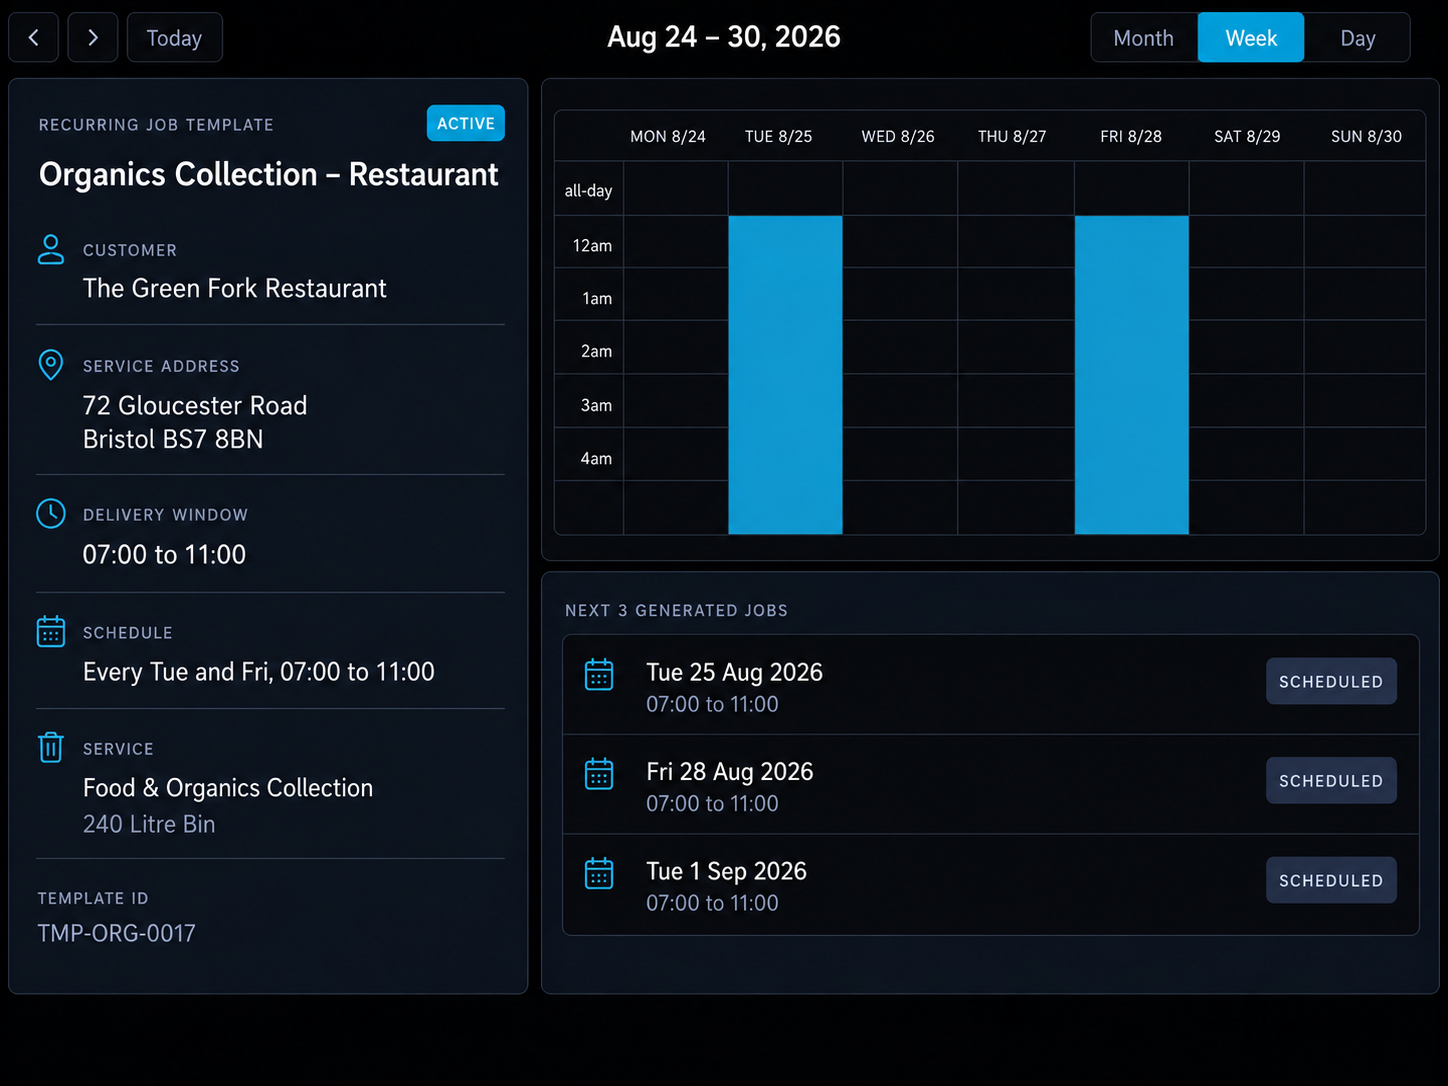
Task: Click 'Food & Organics Collection' service name
Action: click(x=228, y=788)
